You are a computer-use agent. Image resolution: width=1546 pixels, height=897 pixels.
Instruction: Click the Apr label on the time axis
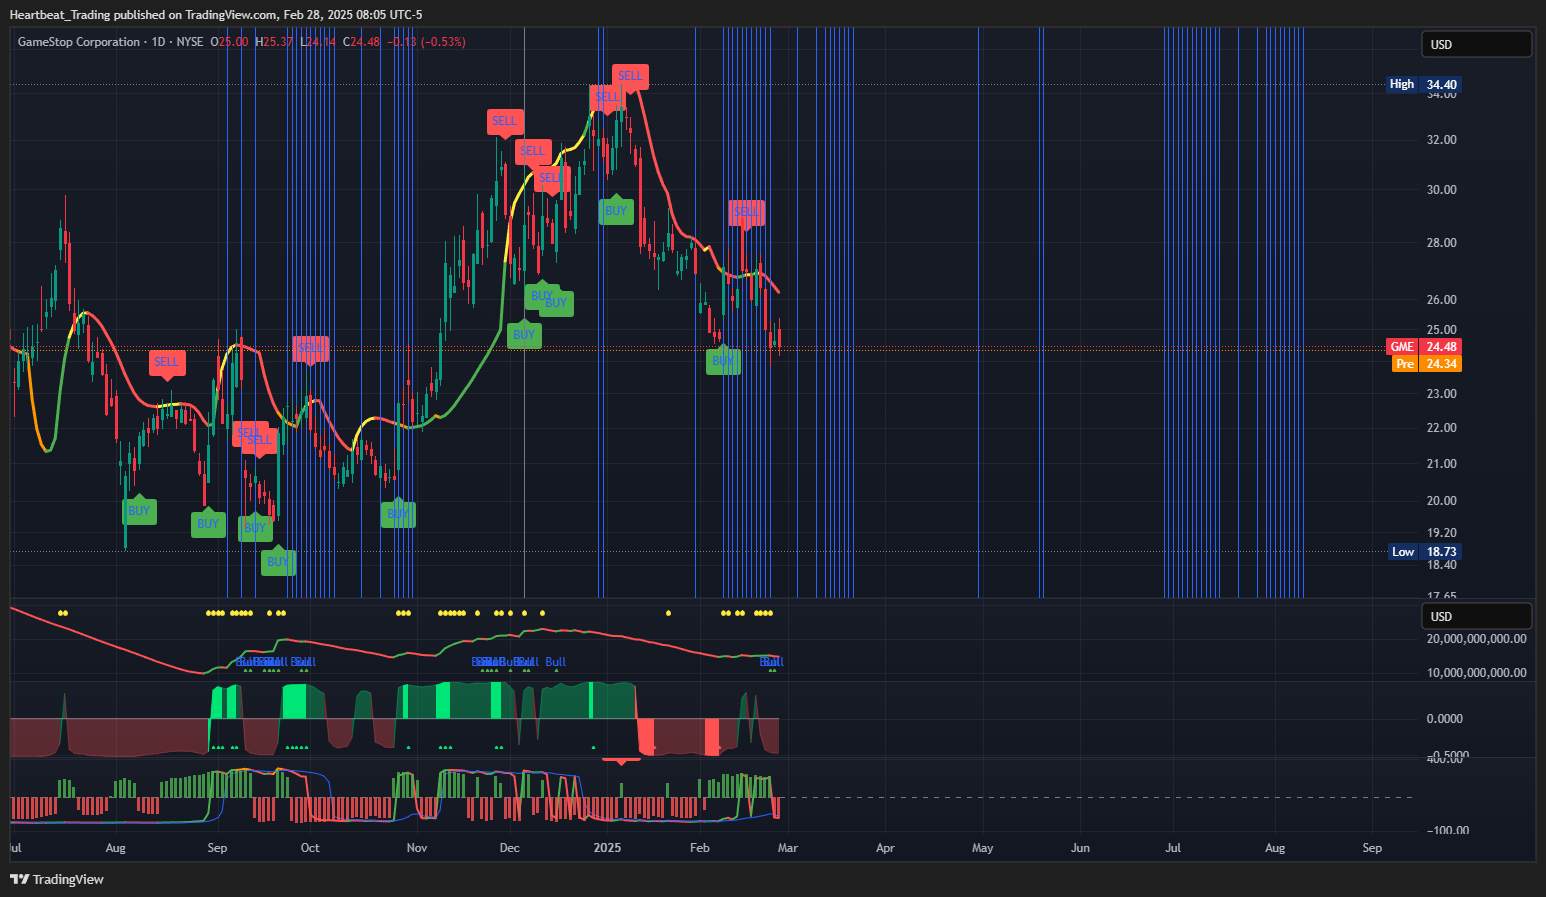click(885, 848)
